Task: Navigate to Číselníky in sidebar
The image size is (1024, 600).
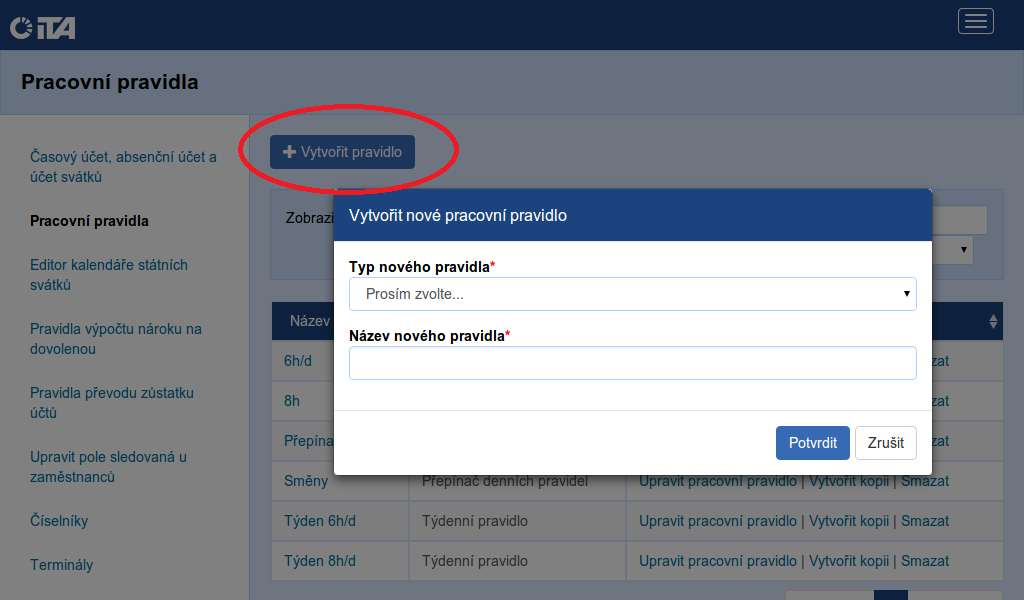Action: (x=59, y=521)
